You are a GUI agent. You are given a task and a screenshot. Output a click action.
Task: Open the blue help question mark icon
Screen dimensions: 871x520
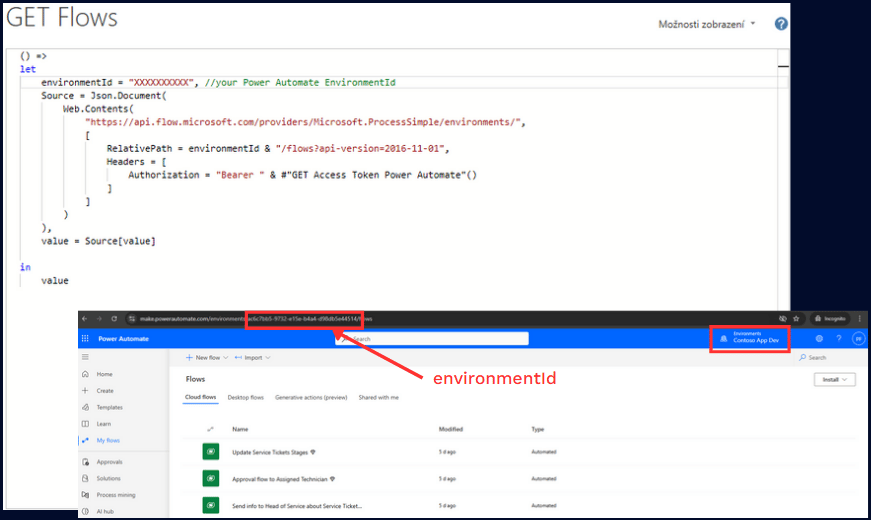[x=781, y=24]
